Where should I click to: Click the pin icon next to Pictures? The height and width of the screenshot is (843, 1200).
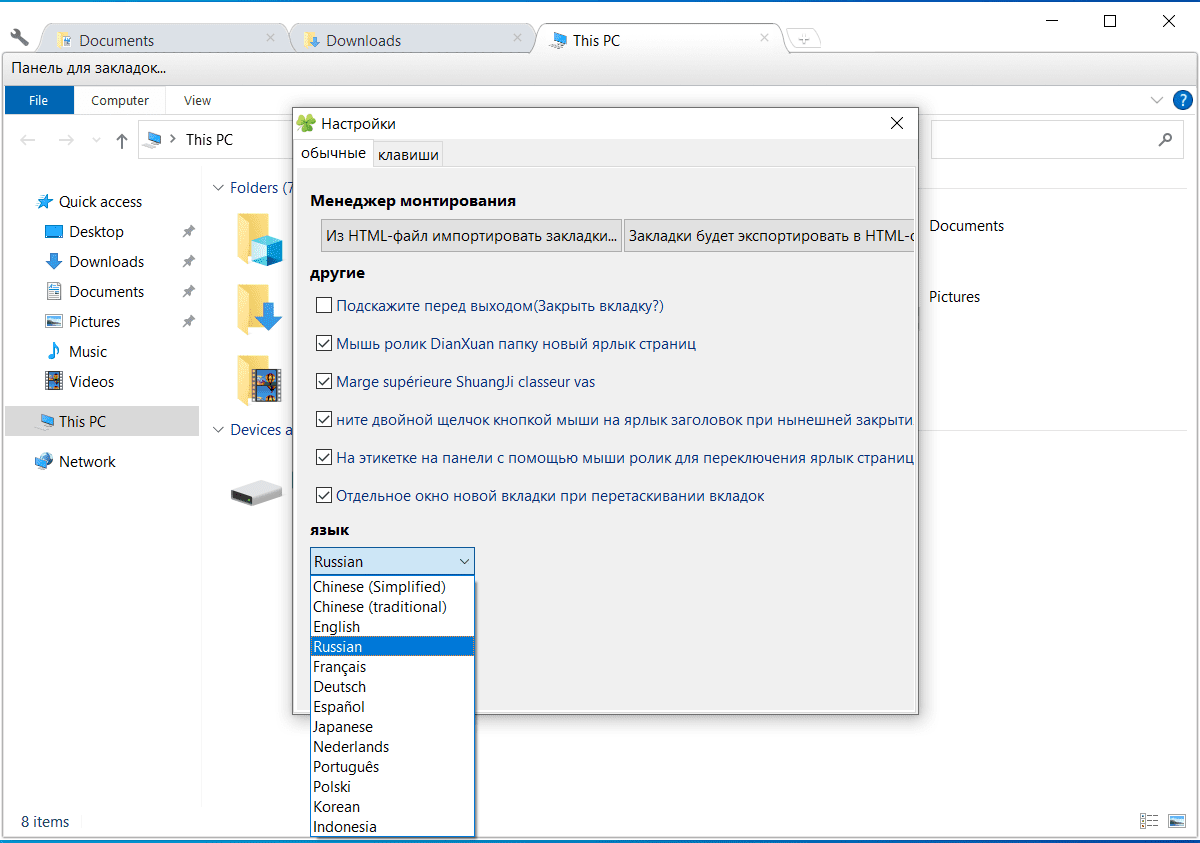click(x=188, y=322)
